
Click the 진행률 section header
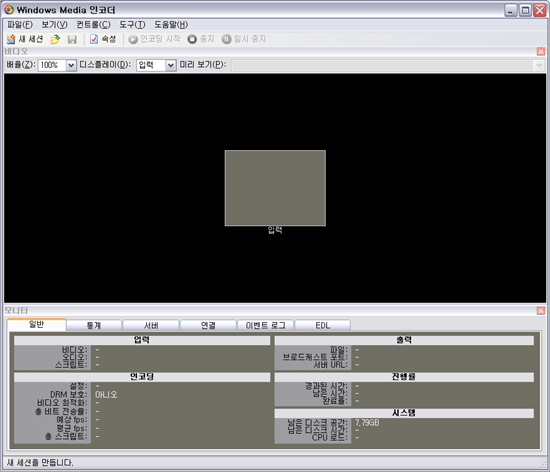tap(404, 377)
